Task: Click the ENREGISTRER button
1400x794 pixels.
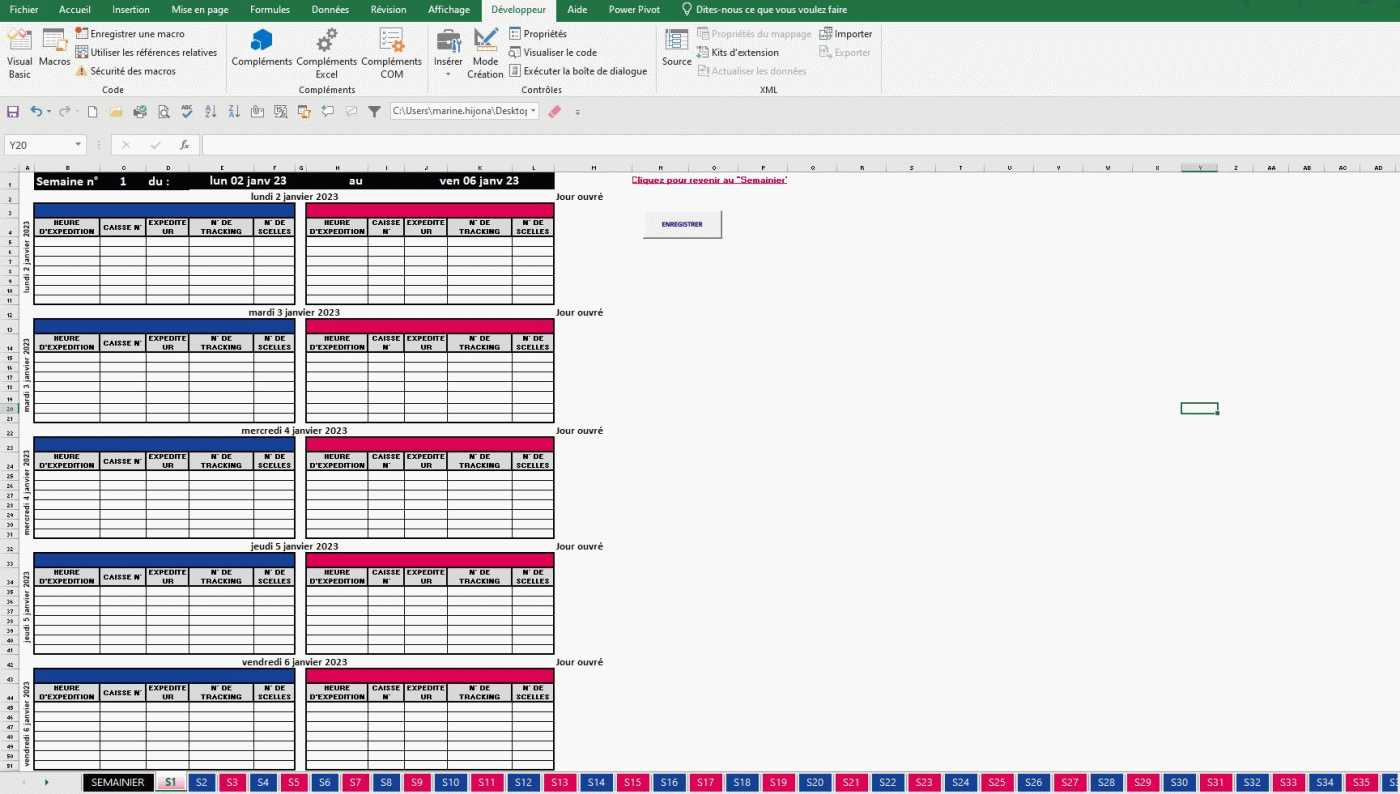Action: [682, 224]
